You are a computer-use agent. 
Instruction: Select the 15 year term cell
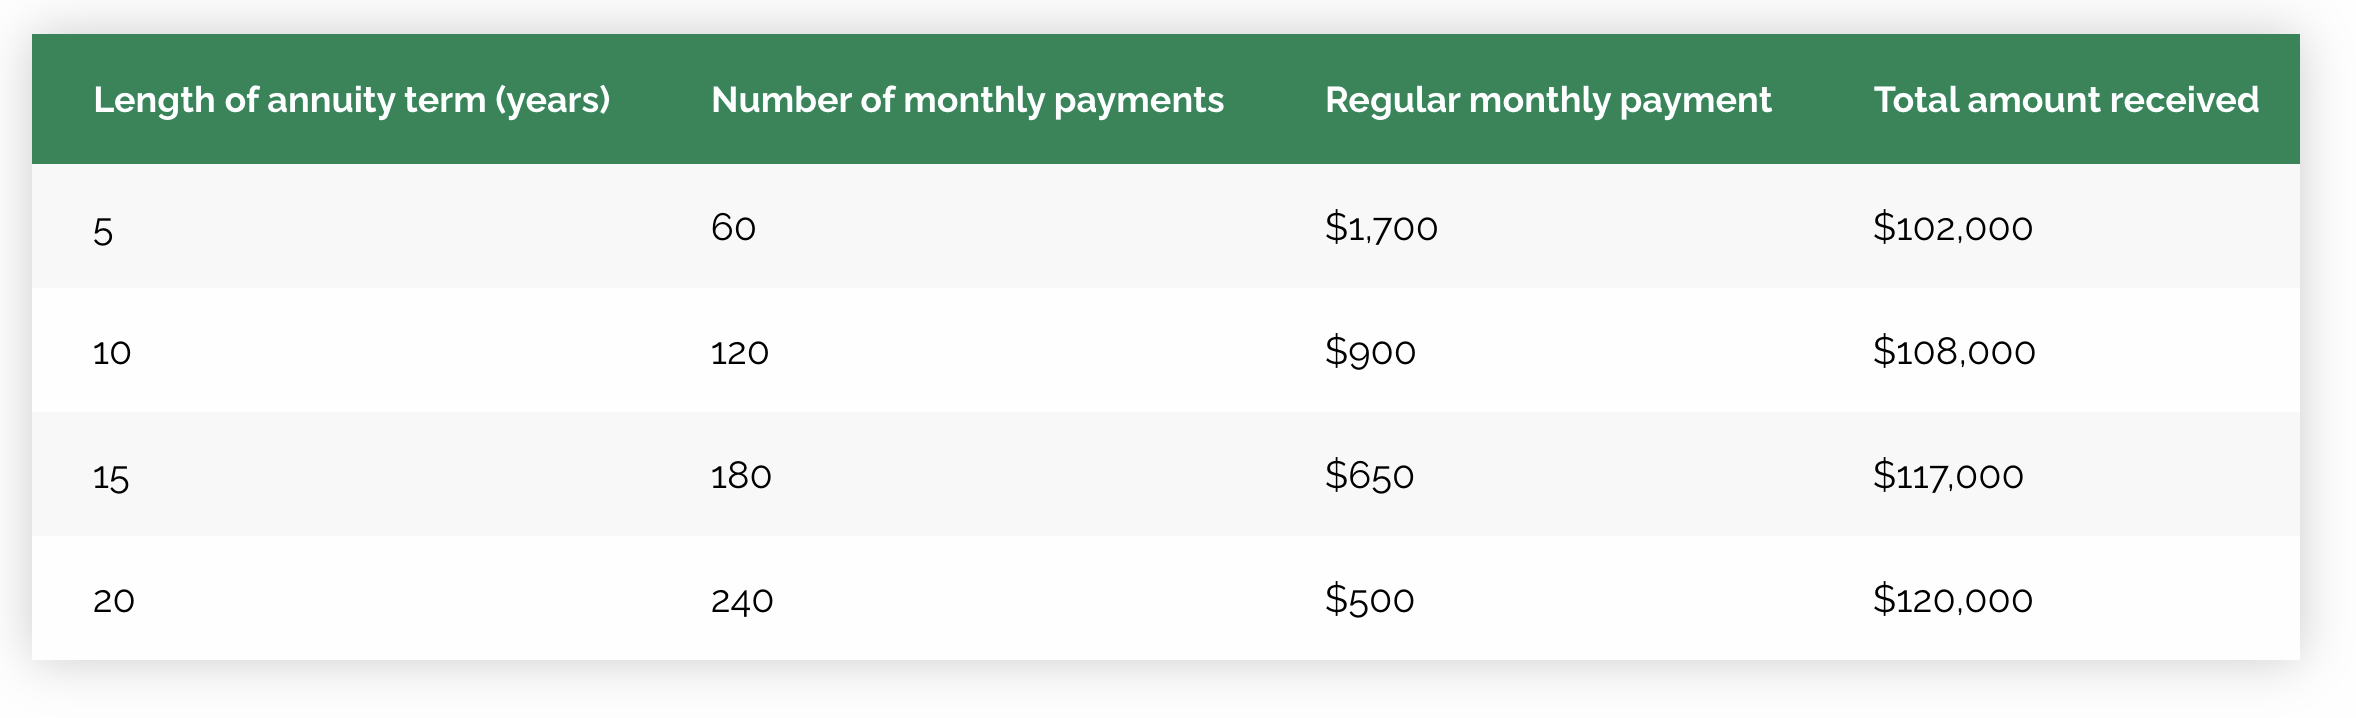pos(111,477)
